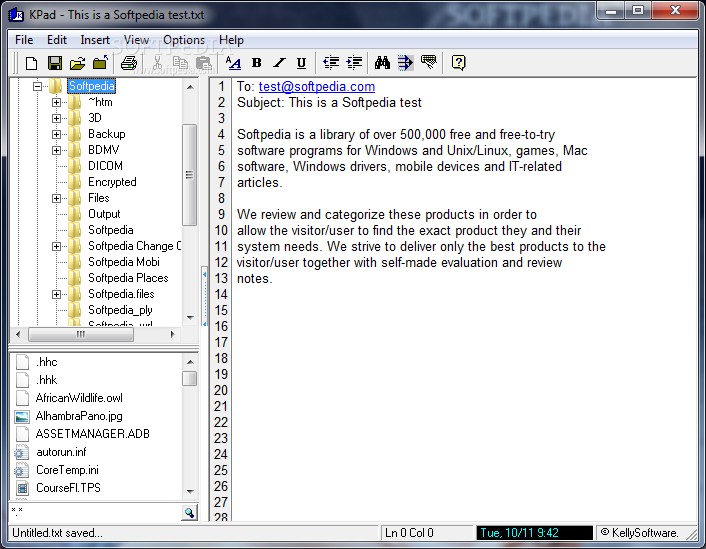The image size is (706, 549).
Task: Click line 4 in the editor text
Action: click(x=396, y=135)
